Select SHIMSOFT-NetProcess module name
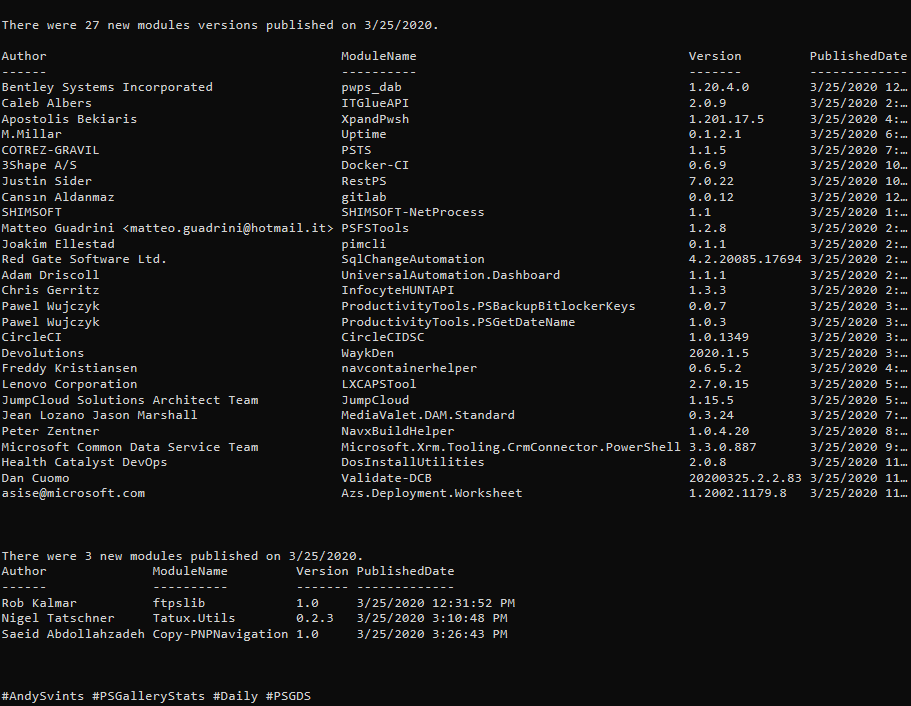This screenshot has width=911, height=706. pyautogui.click(x=413, y=212)
